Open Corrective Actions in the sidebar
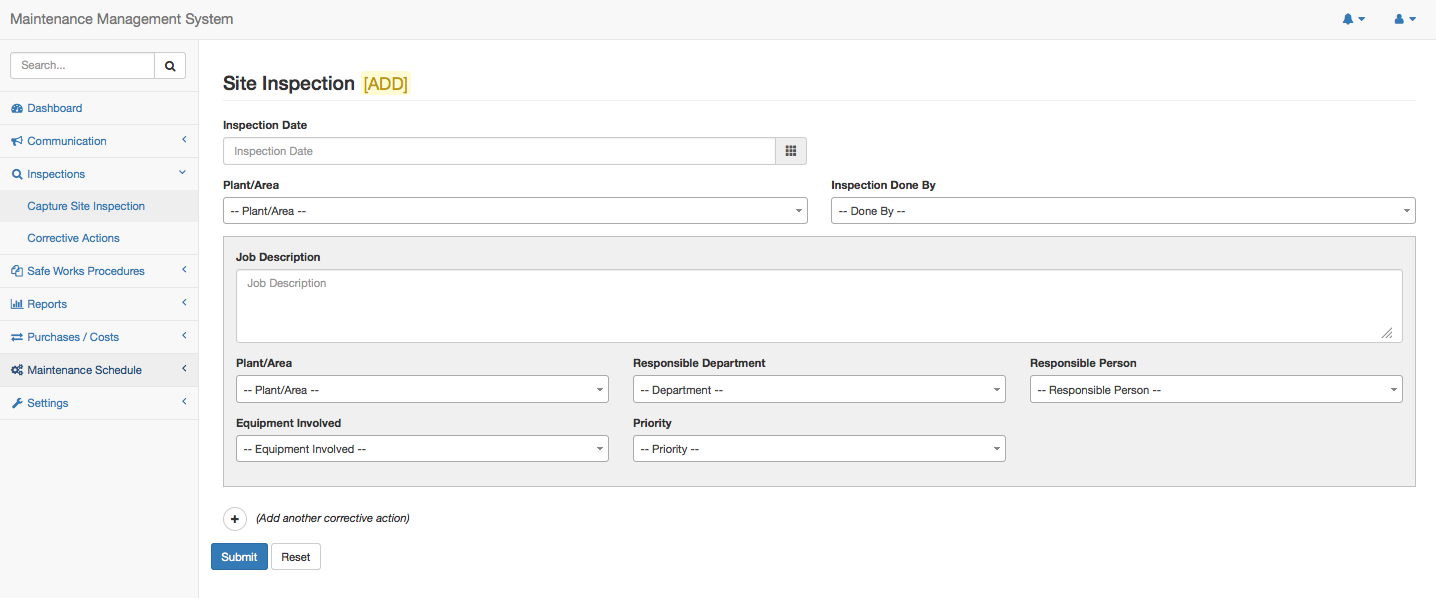1436x598 pixels. pyautogui.click(x=73, y=238)
